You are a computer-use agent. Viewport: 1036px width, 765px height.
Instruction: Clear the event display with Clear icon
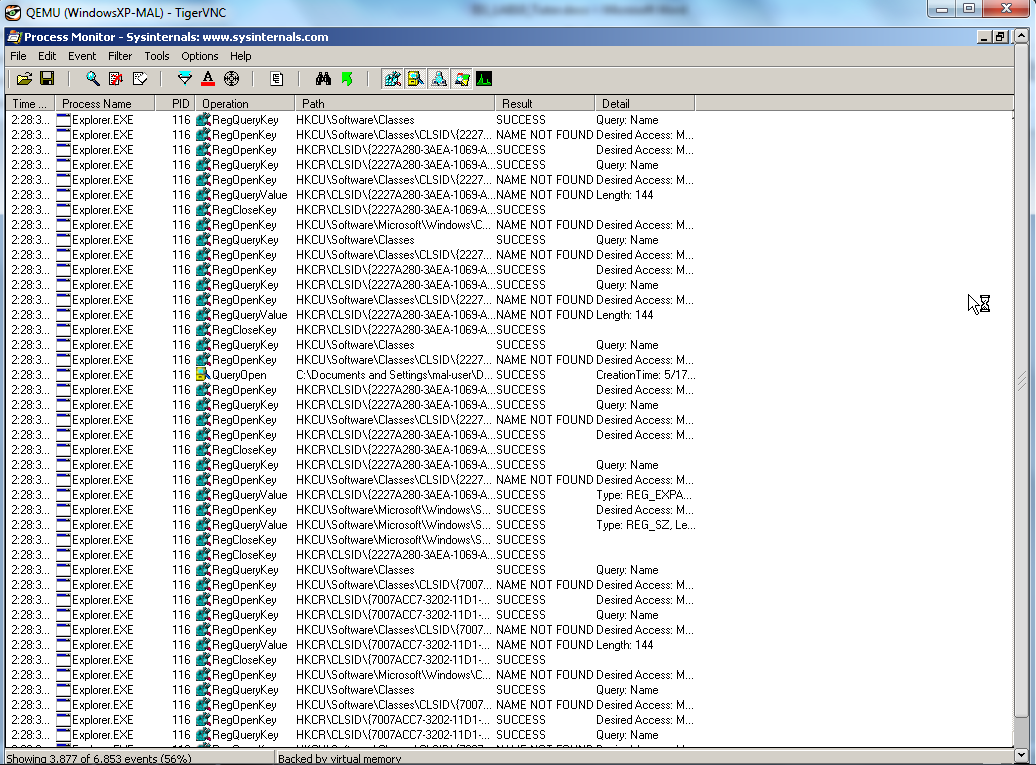(x=140, y=79)
